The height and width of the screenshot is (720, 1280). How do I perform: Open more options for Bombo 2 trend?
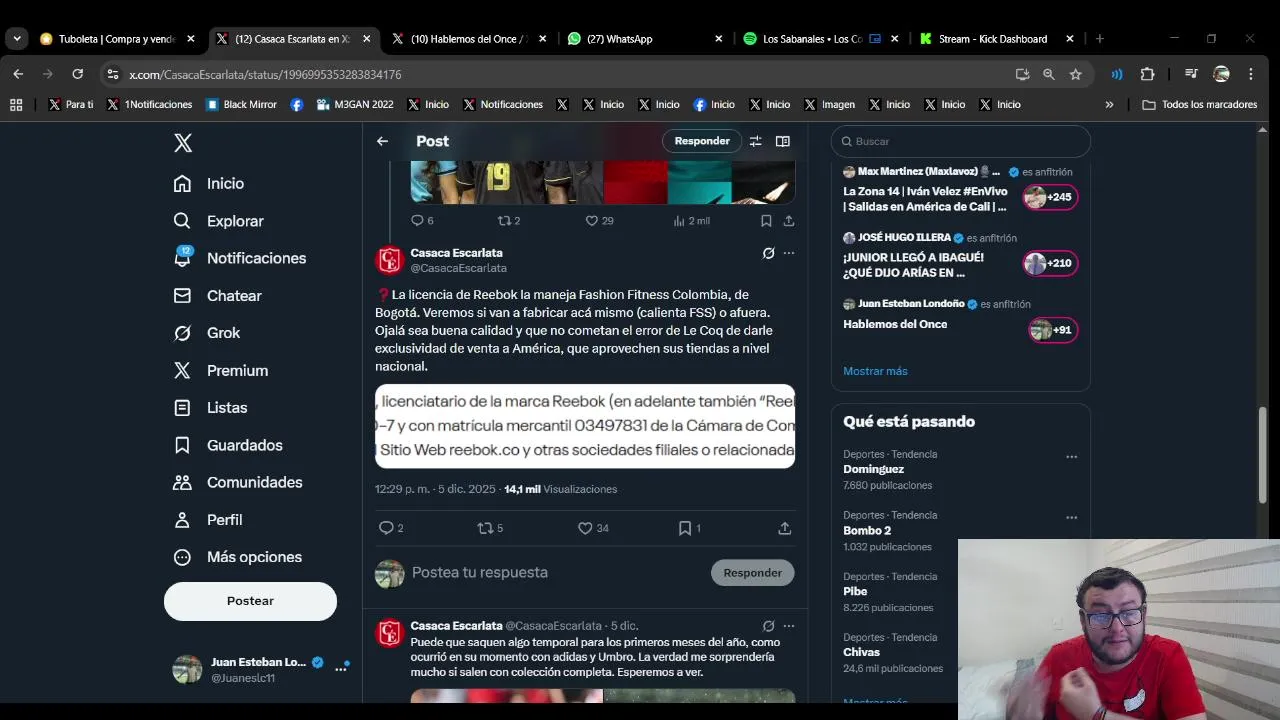click(x=1072, y=518)
